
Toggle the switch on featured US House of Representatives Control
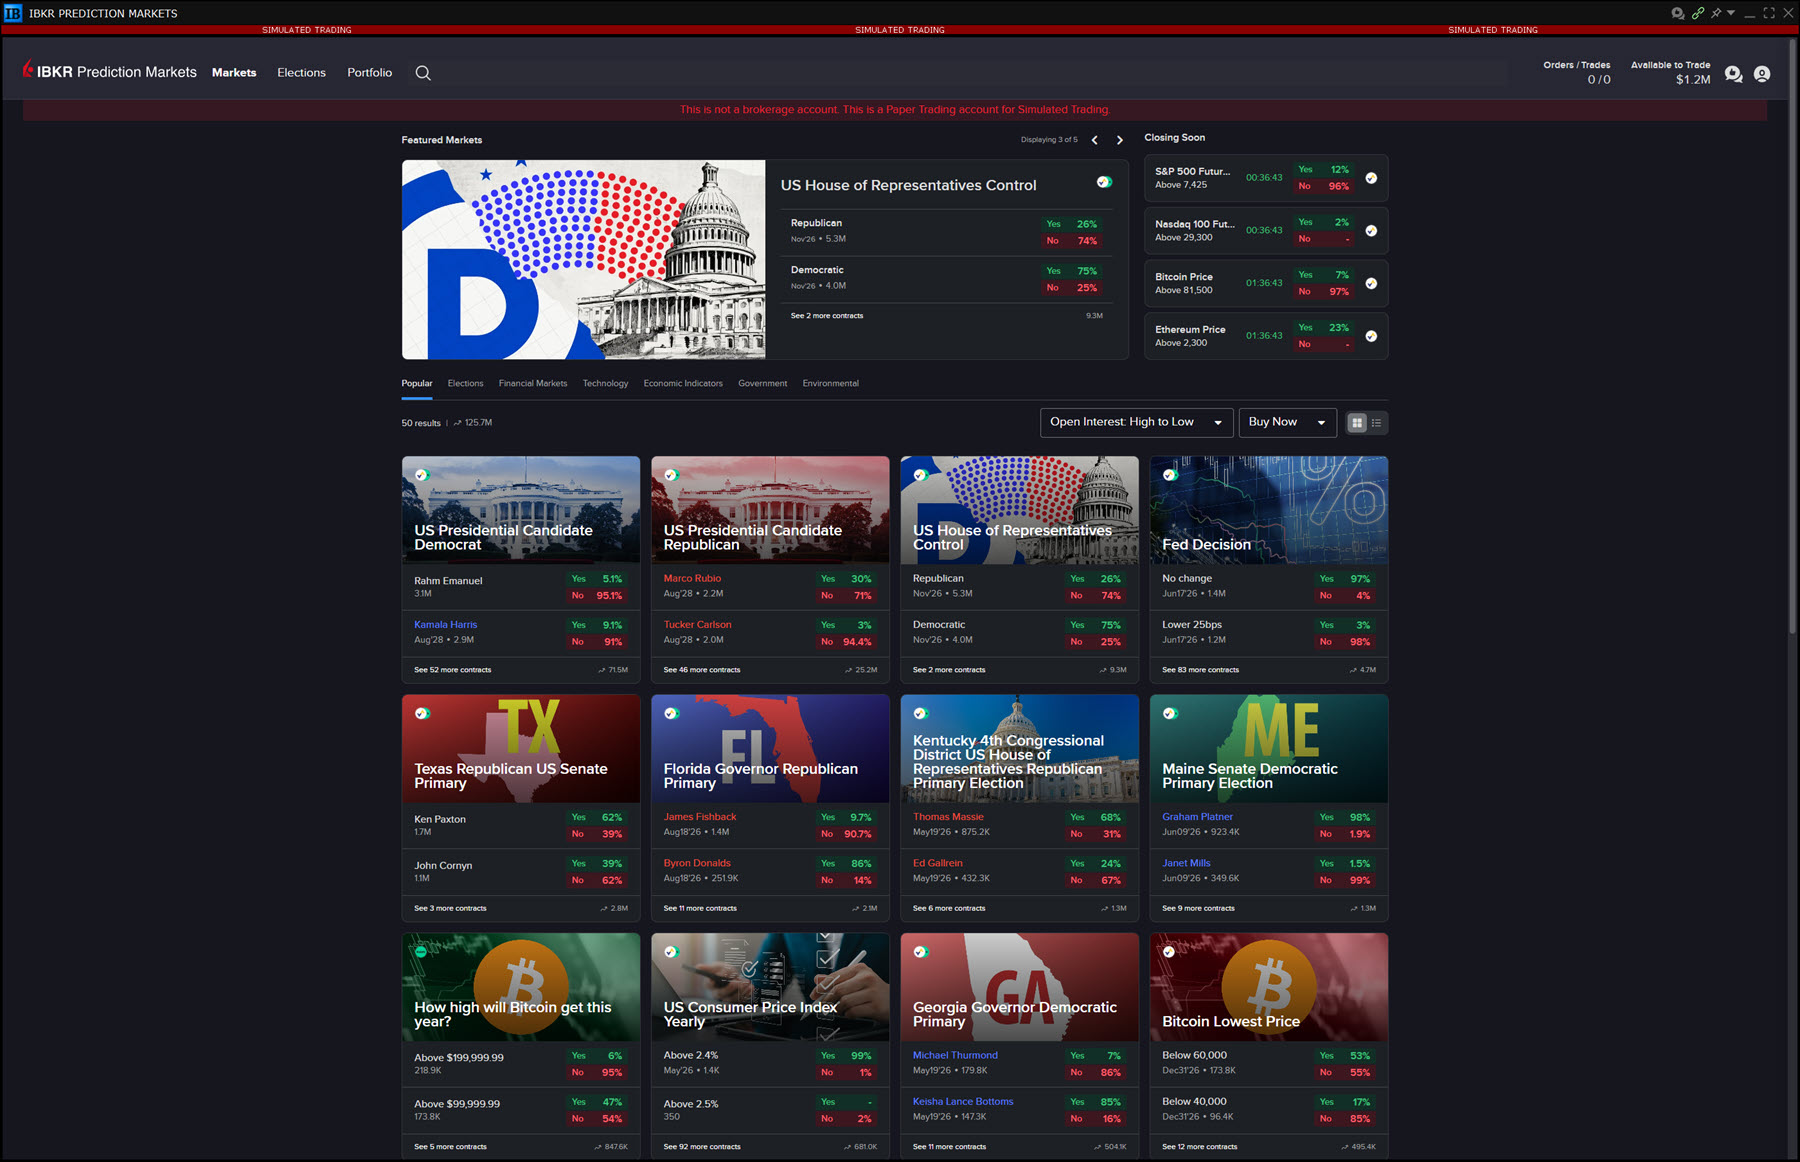click(1104, 182)
